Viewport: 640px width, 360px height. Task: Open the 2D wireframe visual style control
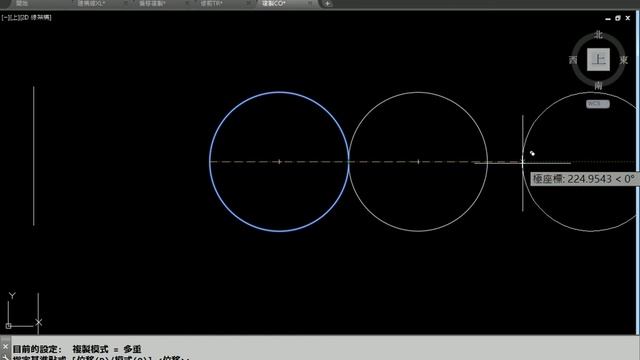(x=37, y=18)
